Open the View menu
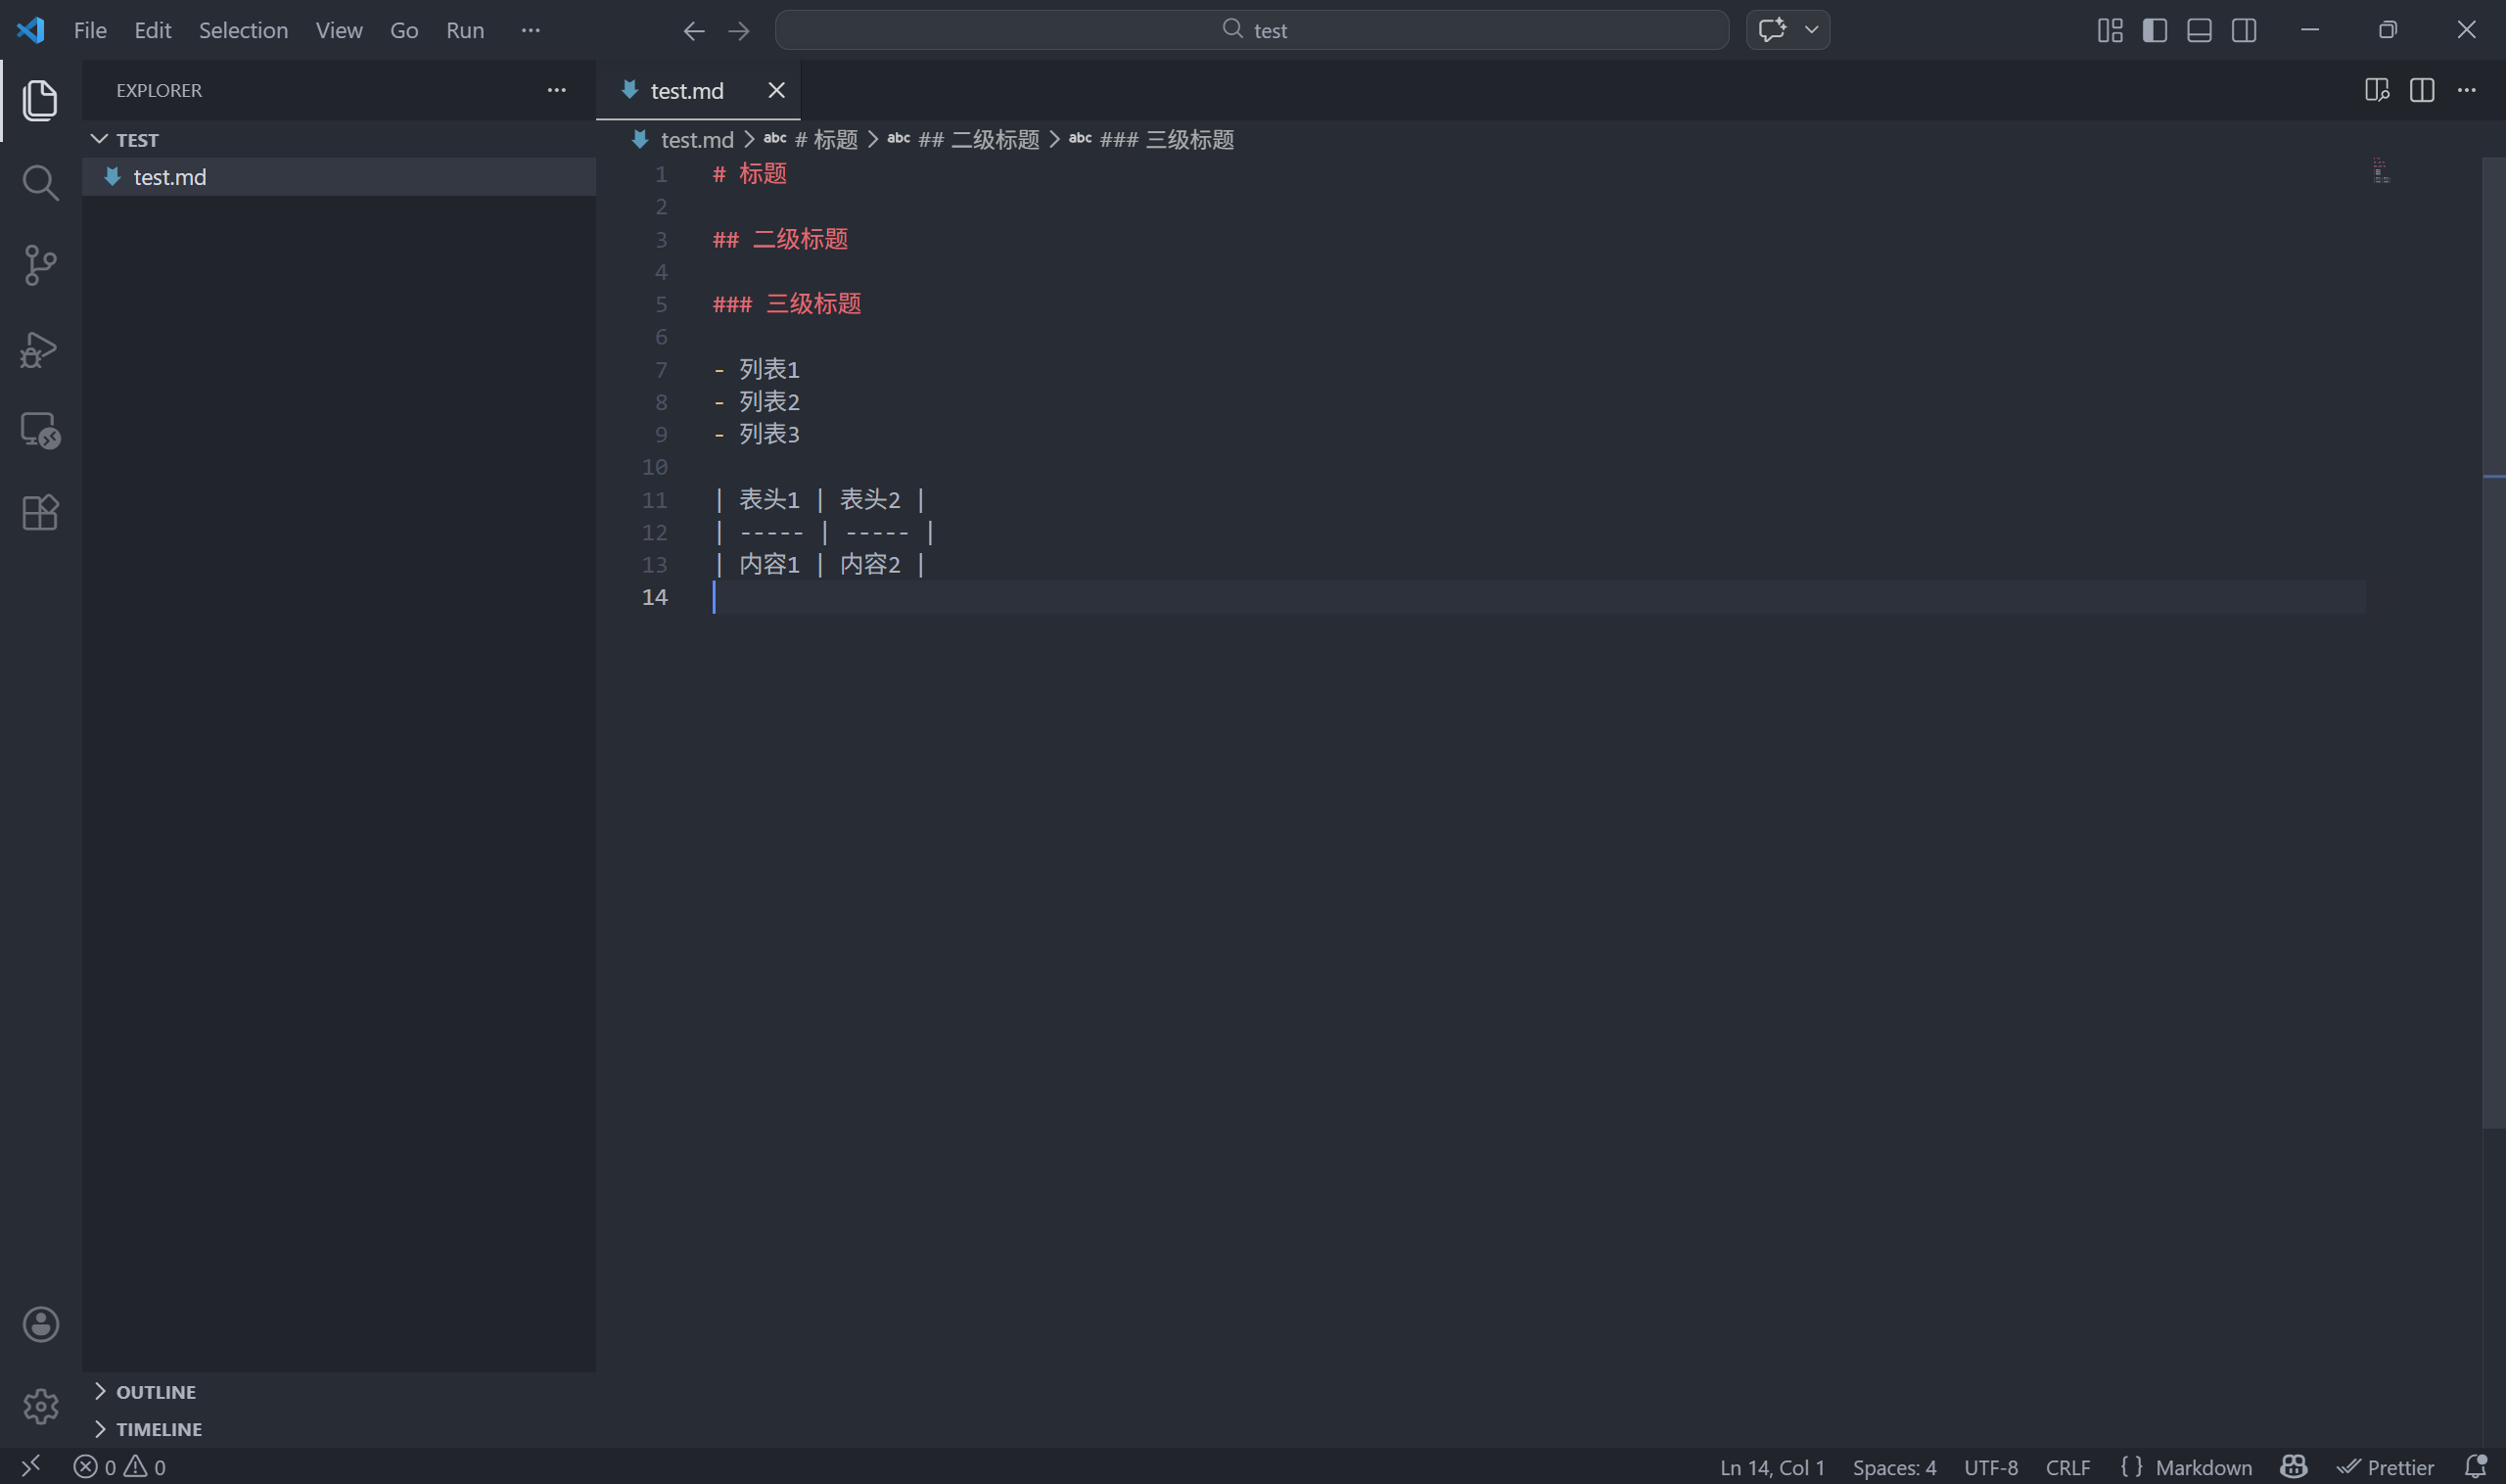Viewport: 2506px width, 1484px height. [338, 30]
